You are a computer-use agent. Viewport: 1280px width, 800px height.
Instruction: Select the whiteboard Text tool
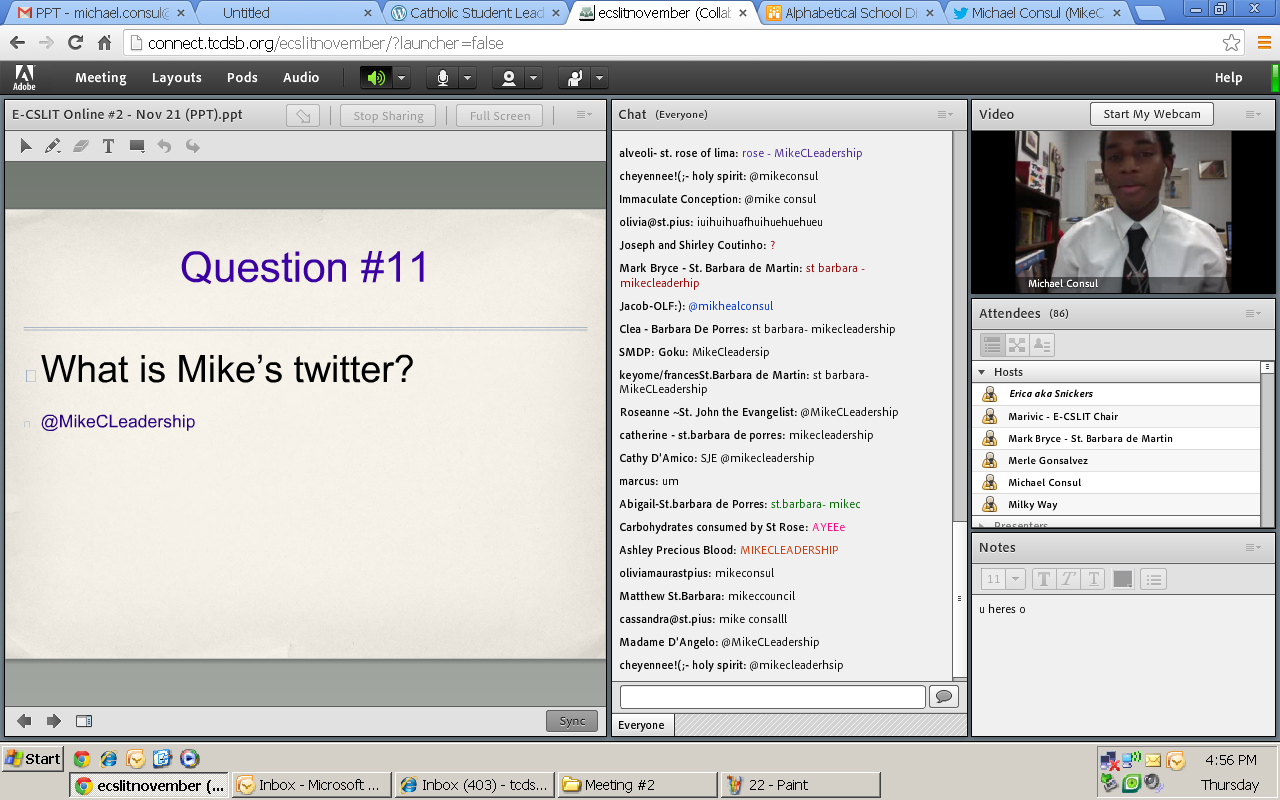(x=108, y=146)
